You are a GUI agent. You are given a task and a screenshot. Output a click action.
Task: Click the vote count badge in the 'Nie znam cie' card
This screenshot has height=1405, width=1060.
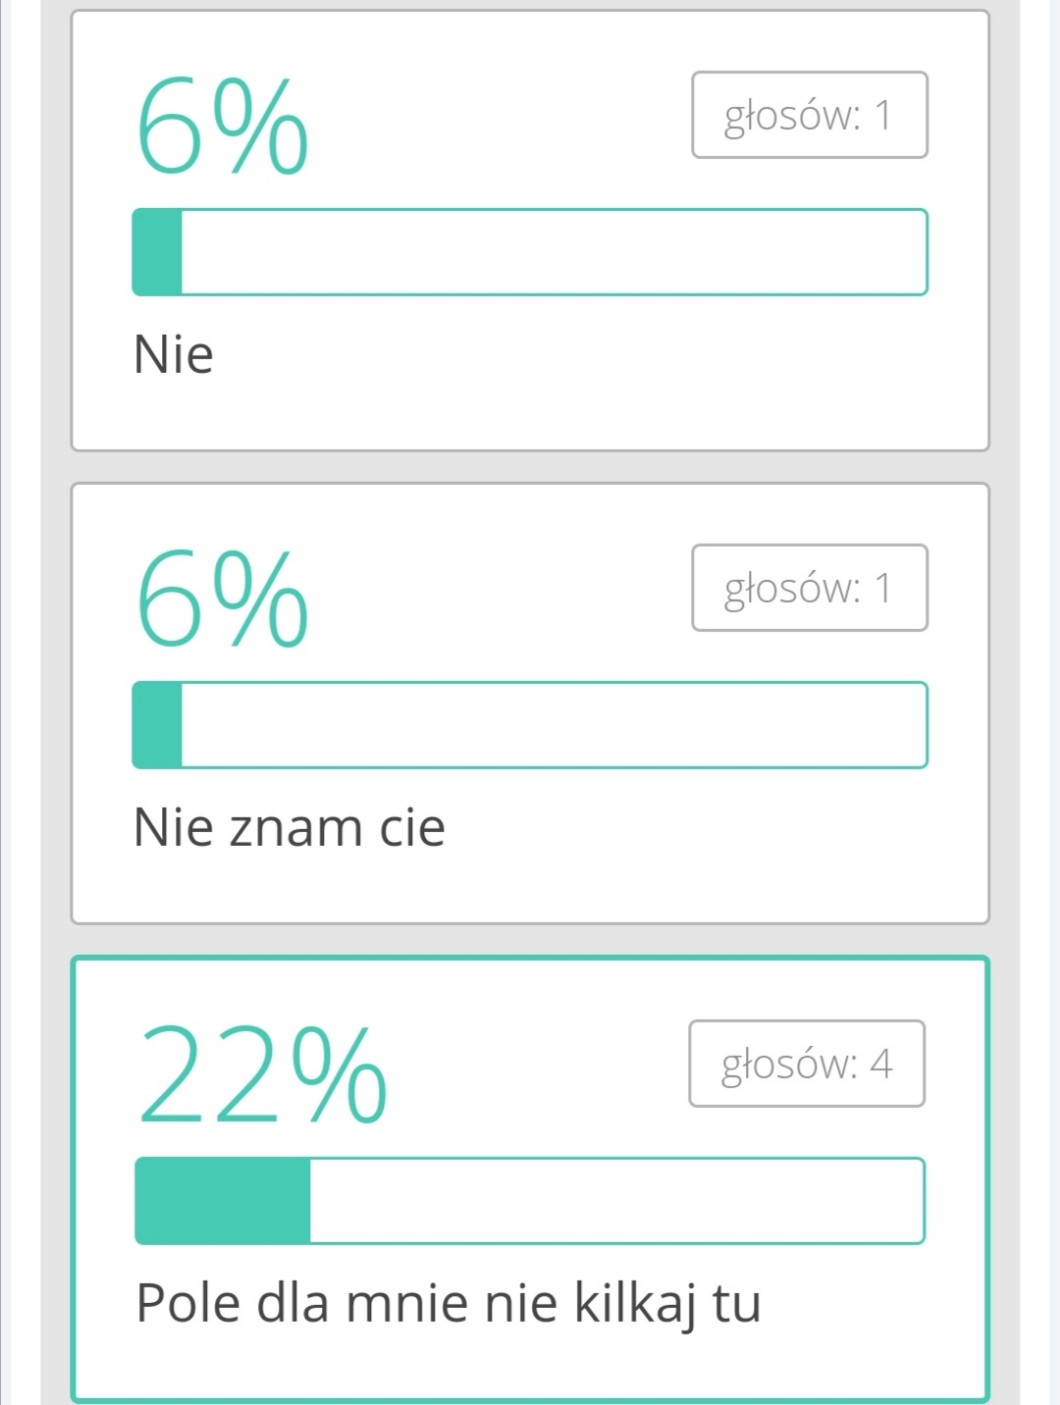click(809, 588)
